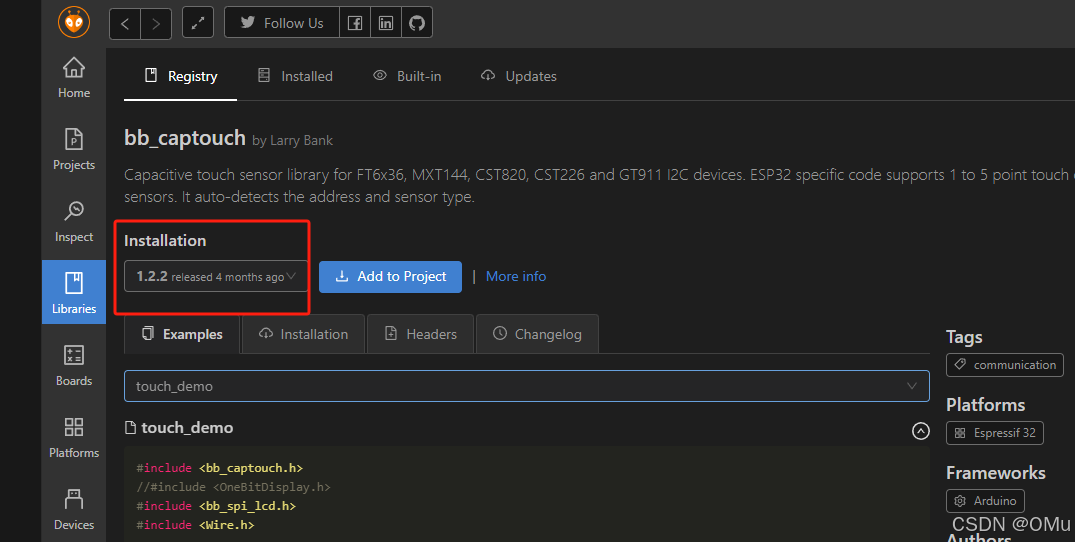Open the 1.2.2 version dropdown
The width and height of the screenshot is (1075, 542).
(216, 276)
